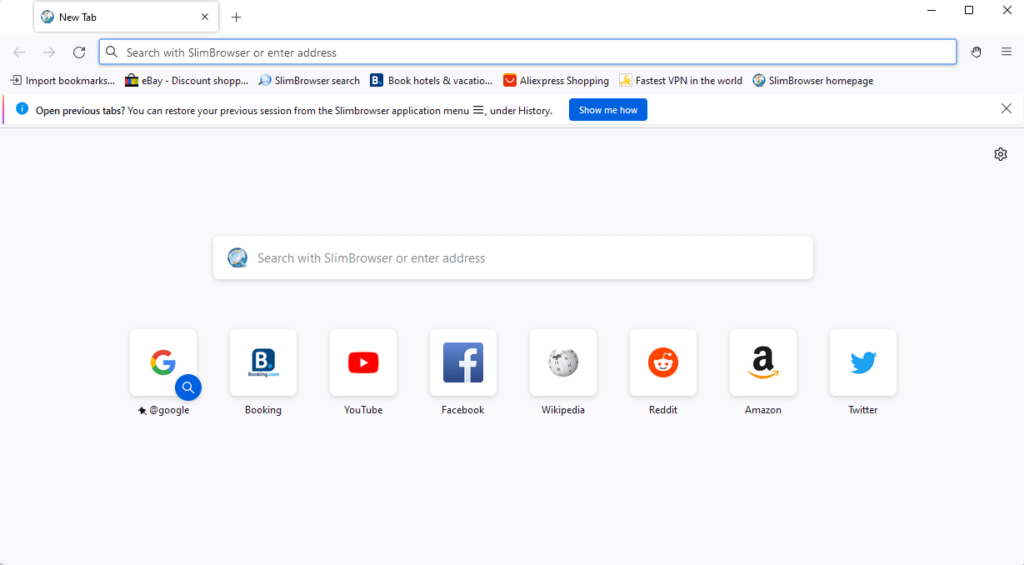Open Book hotels & vacations bookmark
Screen dimensions: 1024x565
coord(431,80)
